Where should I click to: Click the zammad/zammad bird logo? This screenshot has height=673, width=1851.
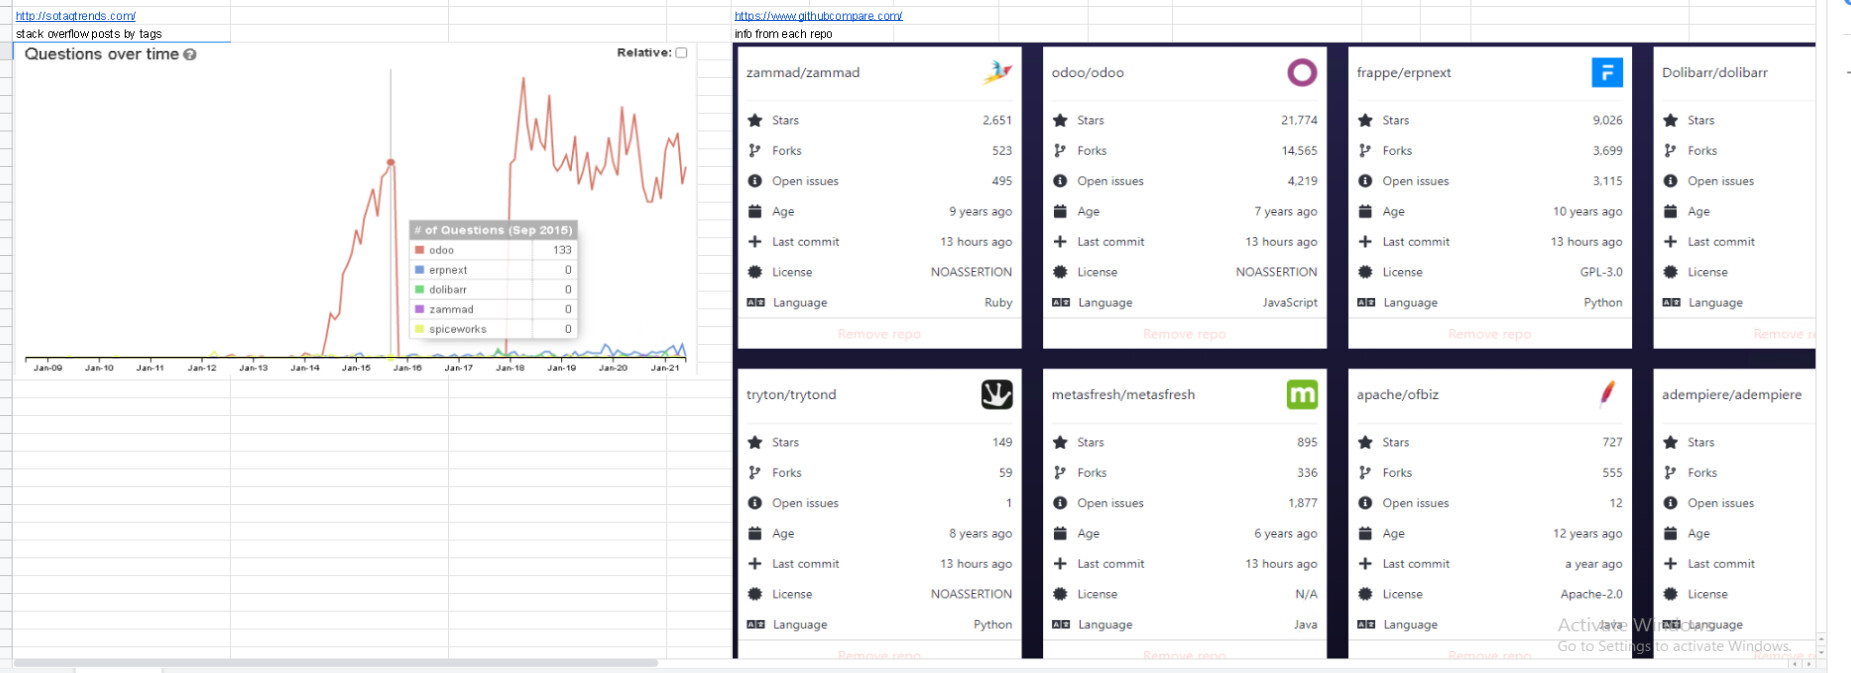coord(997,72)
